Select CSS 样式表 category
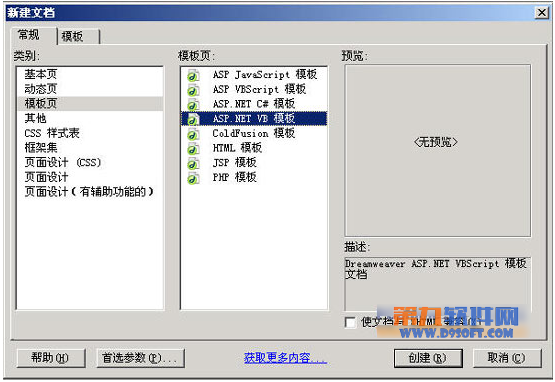This screenshot has height=382, width=555. [x=52, y=133]
